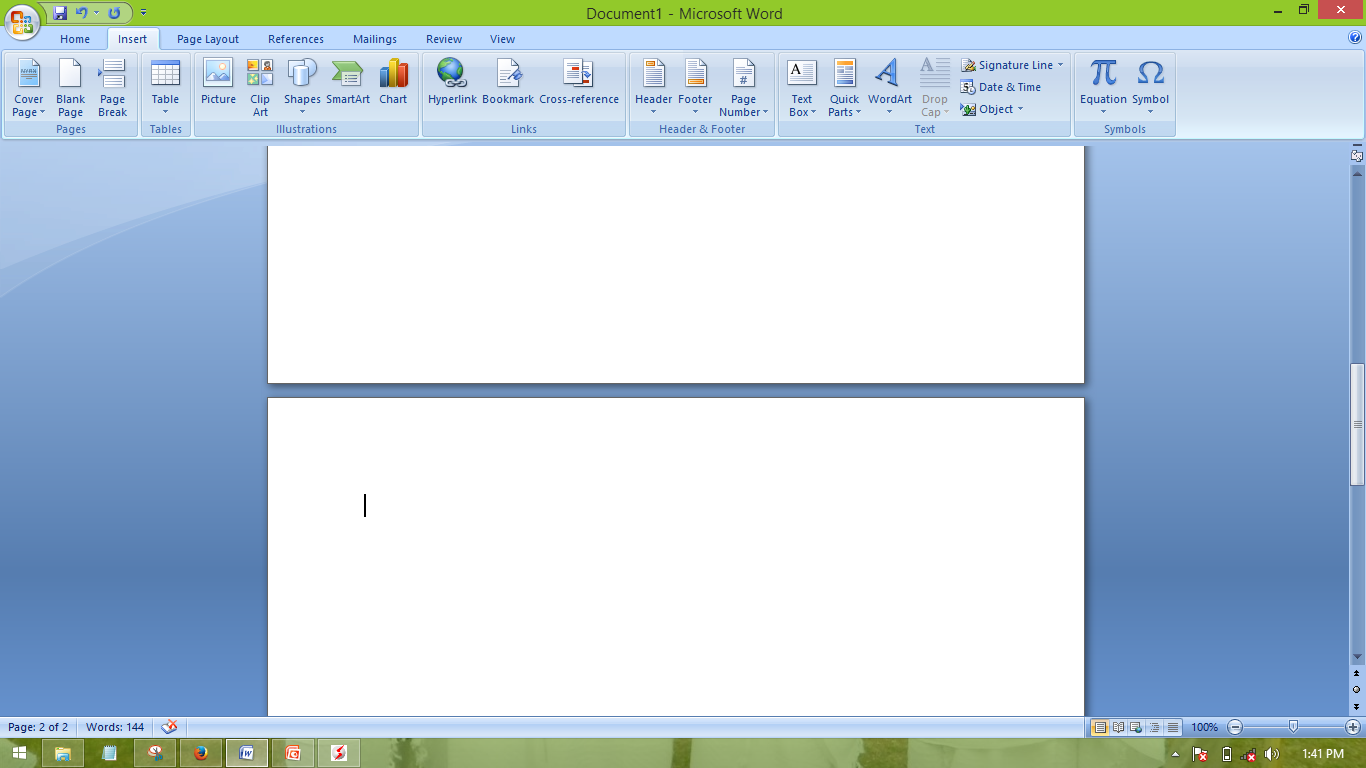Click the Page: 2 of 2 indicator

[38, 727]
